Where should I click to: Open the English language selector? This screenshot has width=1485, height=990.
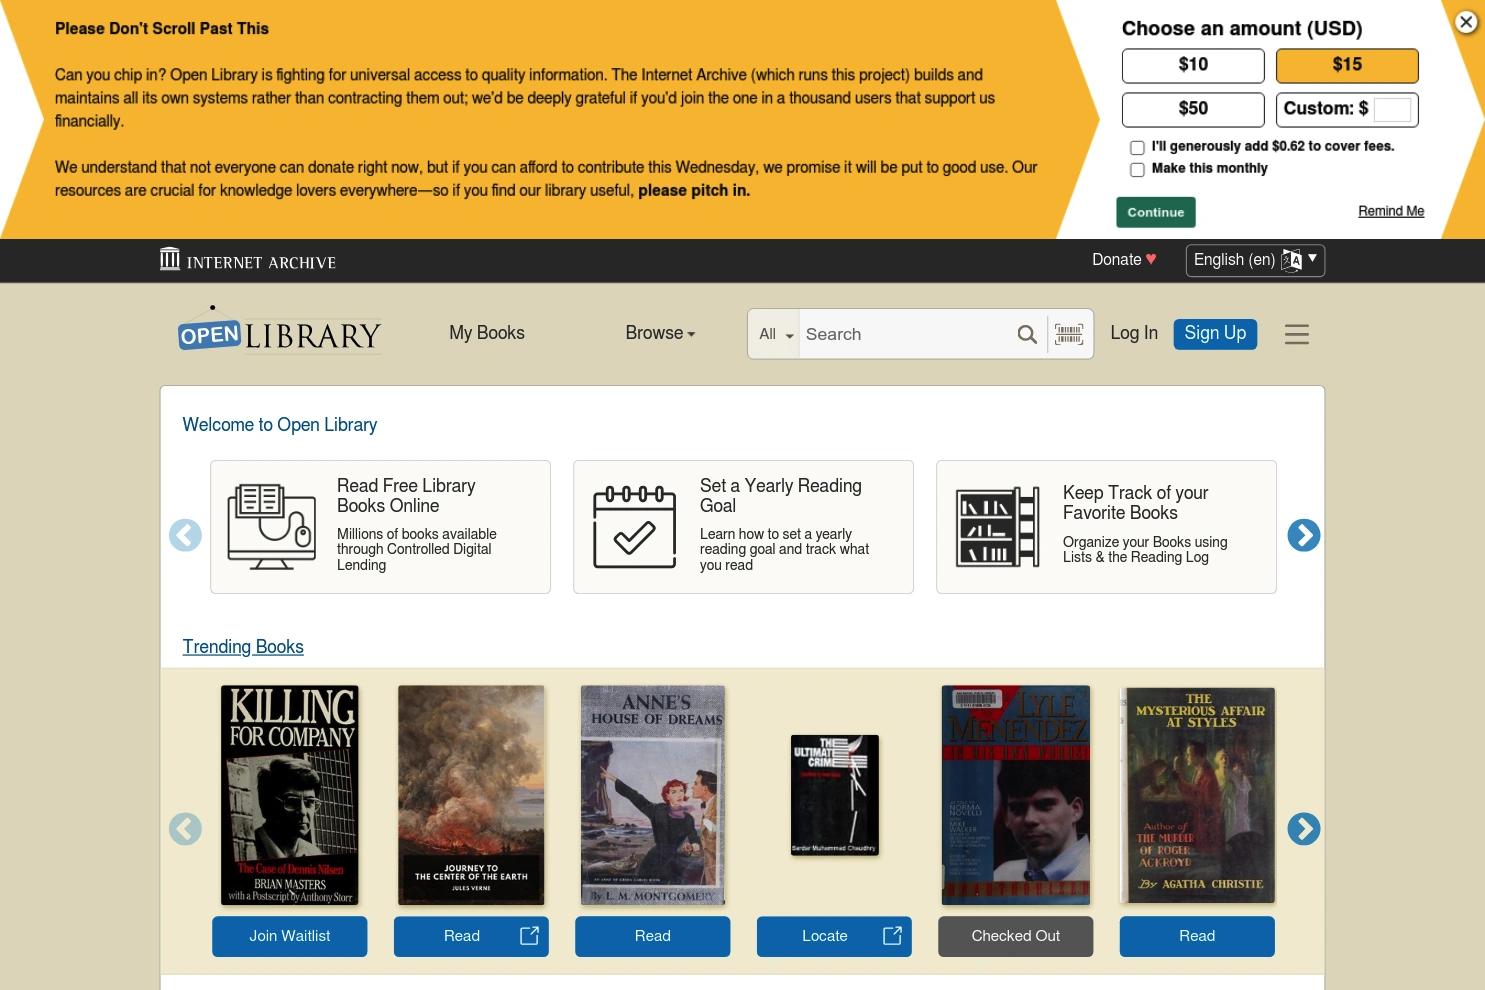(x=1254, y=260)
